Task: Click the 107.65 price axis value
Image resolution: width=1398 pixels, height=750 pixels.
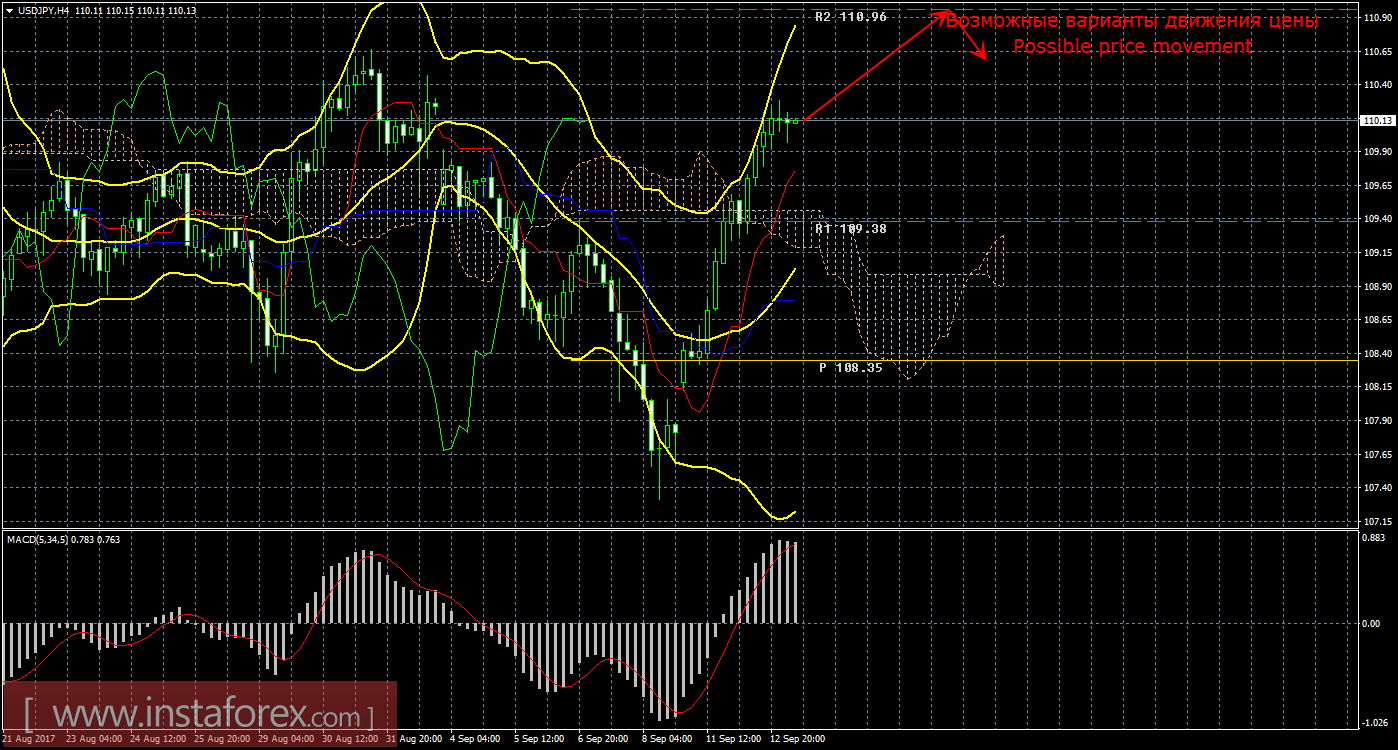Action: [1378, 454]
